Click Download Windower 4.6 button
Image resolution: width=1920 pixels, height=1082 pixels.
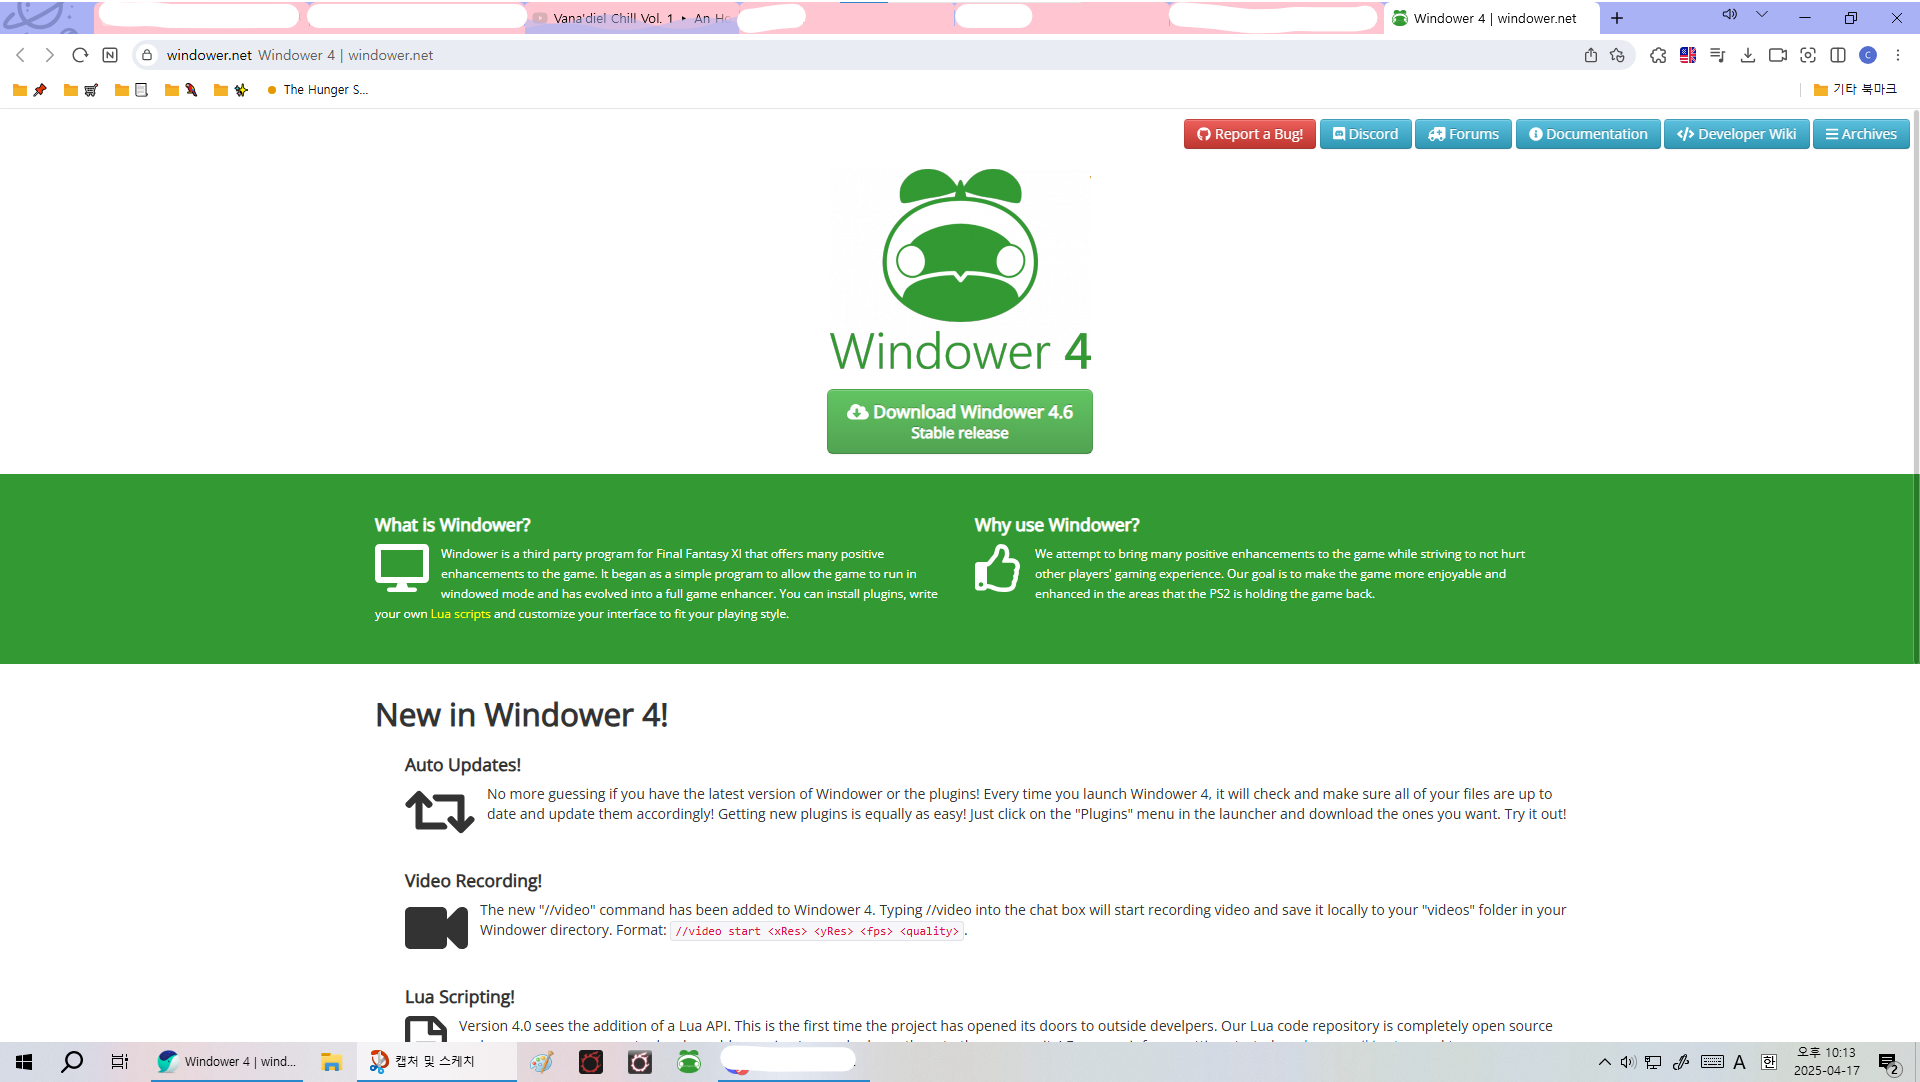point(959,421)
